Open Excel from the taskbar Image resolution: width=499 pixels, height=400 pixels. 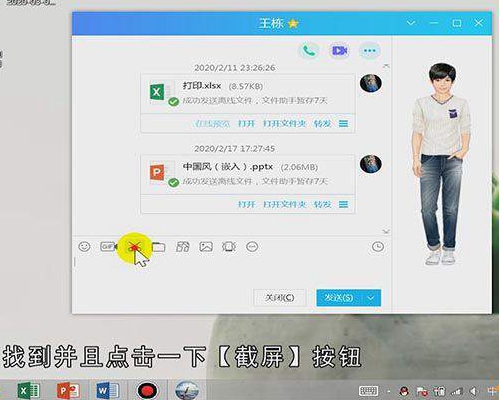tap(28, 390)
